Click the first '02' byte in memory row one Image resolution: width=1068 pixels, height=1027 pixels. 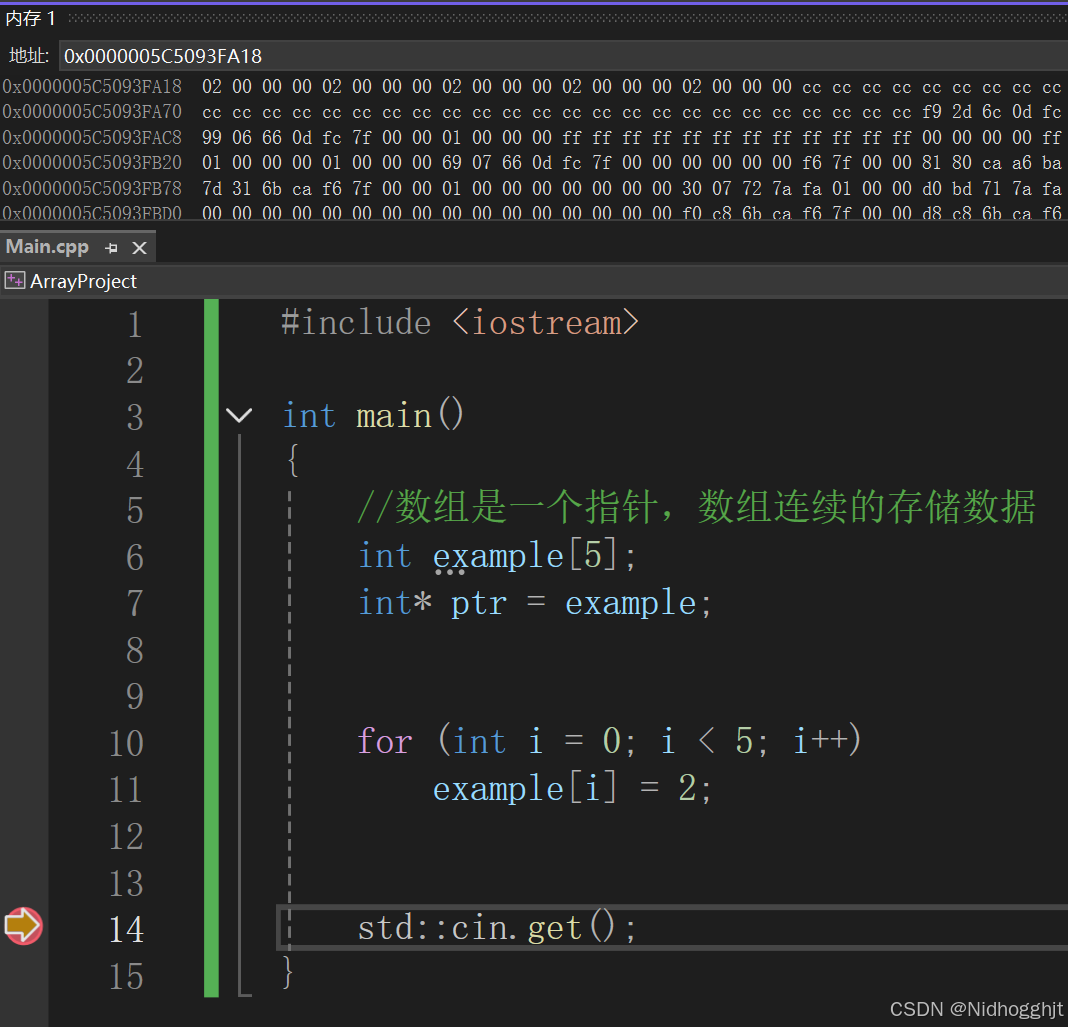point(212,86)
